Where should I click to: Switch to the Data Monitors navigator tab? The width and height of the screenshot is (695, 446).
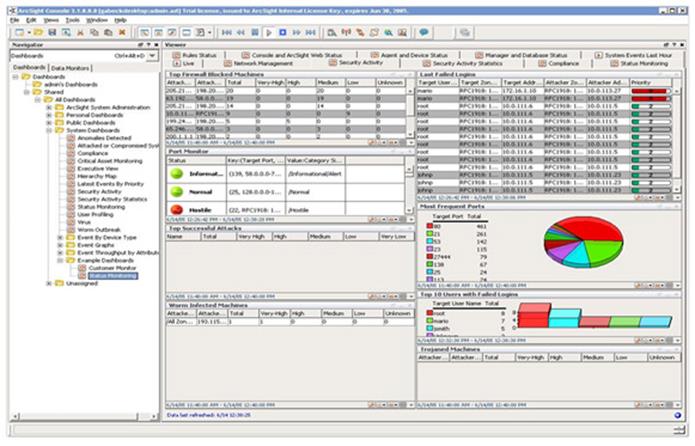coord(70,68)
